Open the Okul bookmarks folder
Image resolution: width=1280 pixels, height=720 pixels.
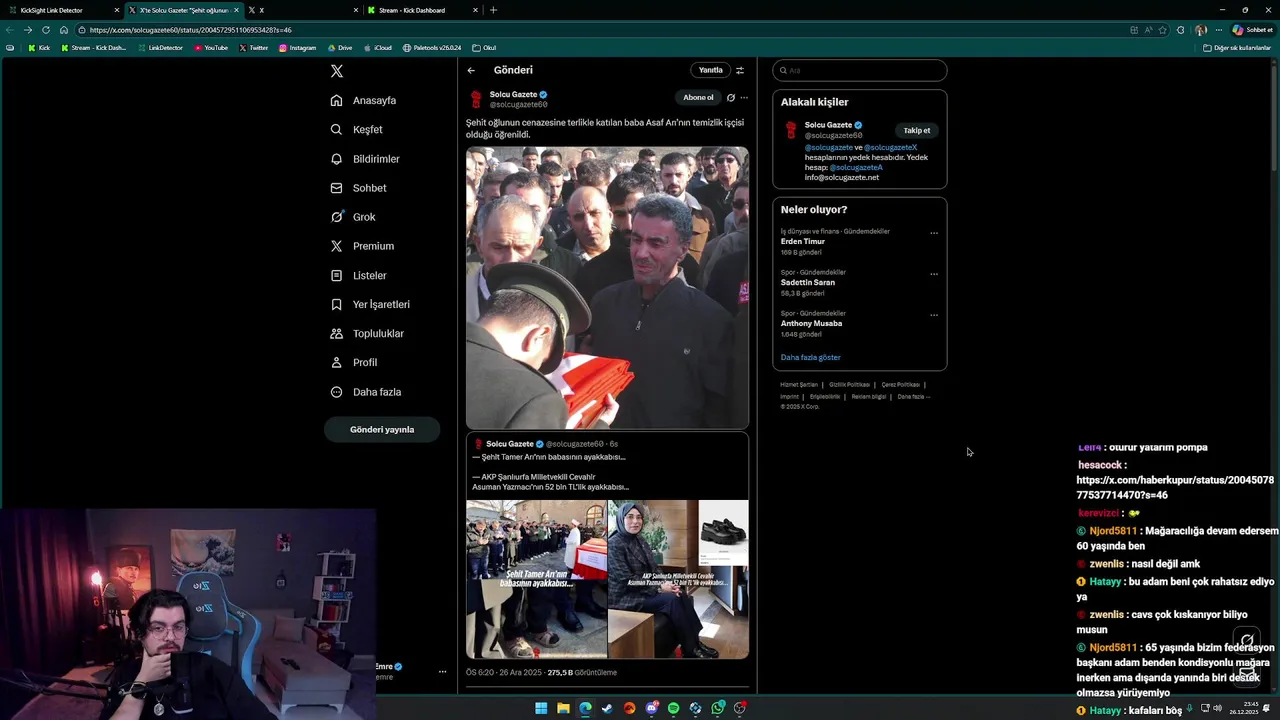click(484, 48)
